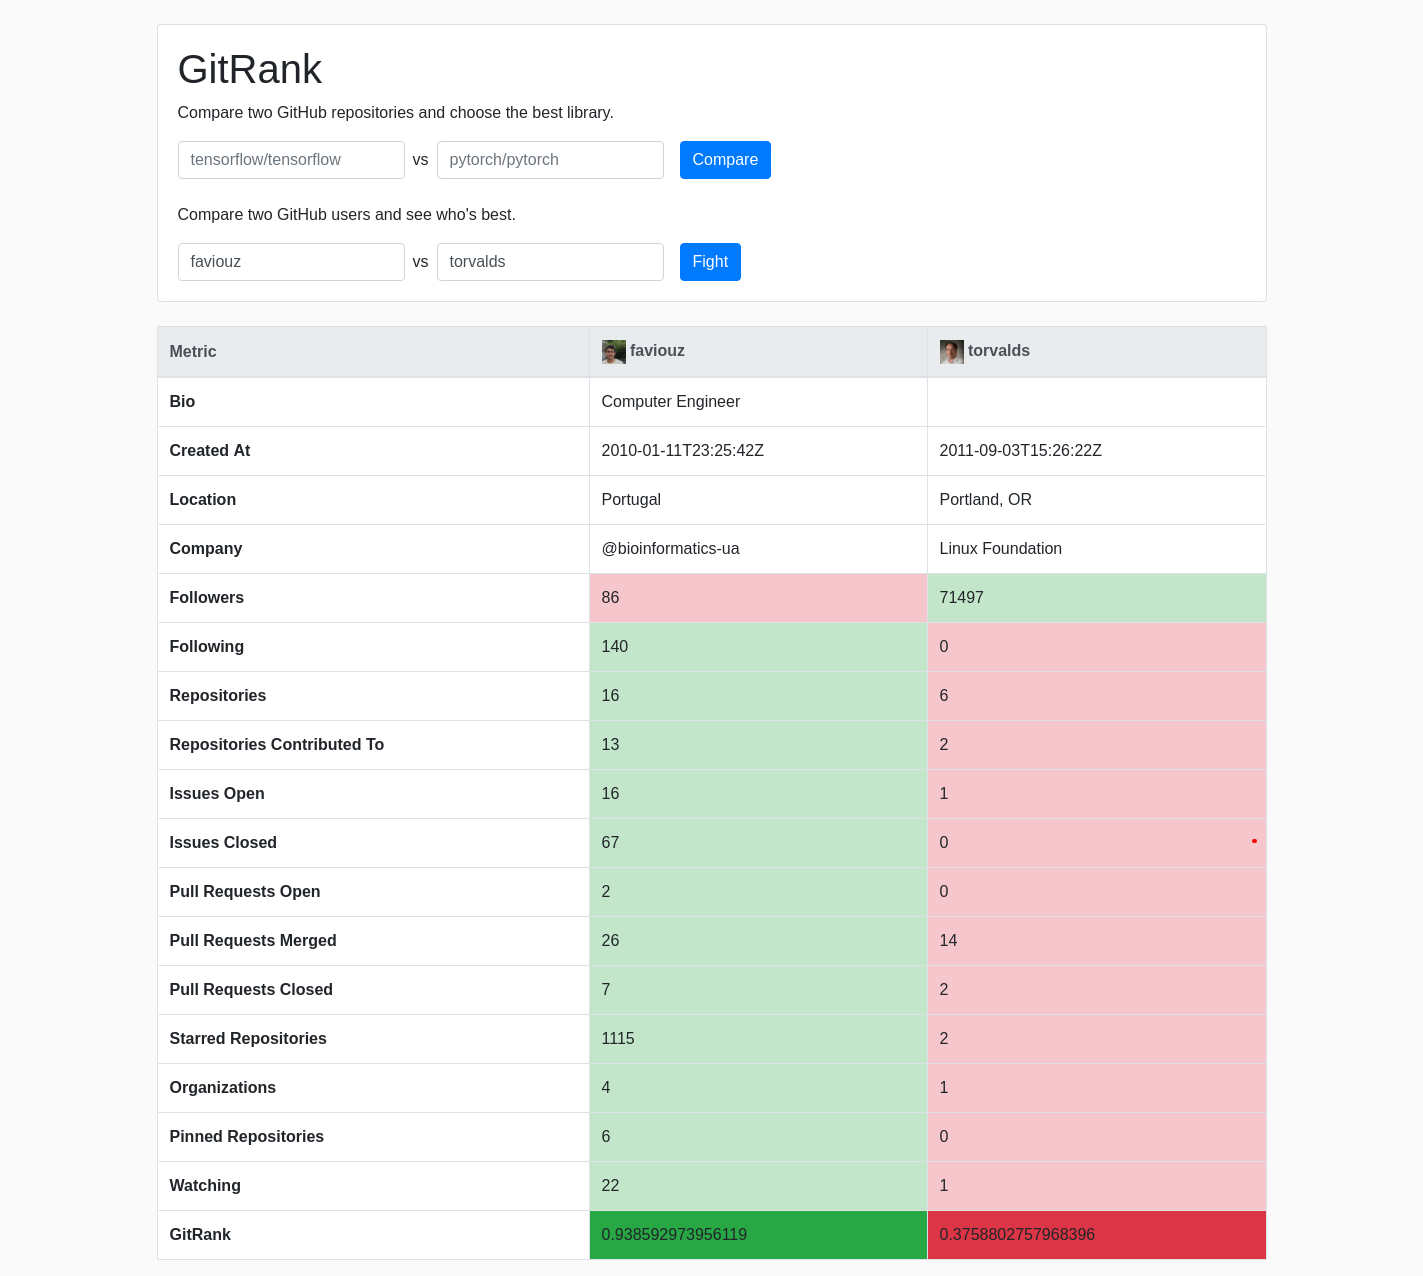Click the Location row label
The height and width of the screenshot is (1276, 1423).
pyautogui.click(x=203, y=500)
